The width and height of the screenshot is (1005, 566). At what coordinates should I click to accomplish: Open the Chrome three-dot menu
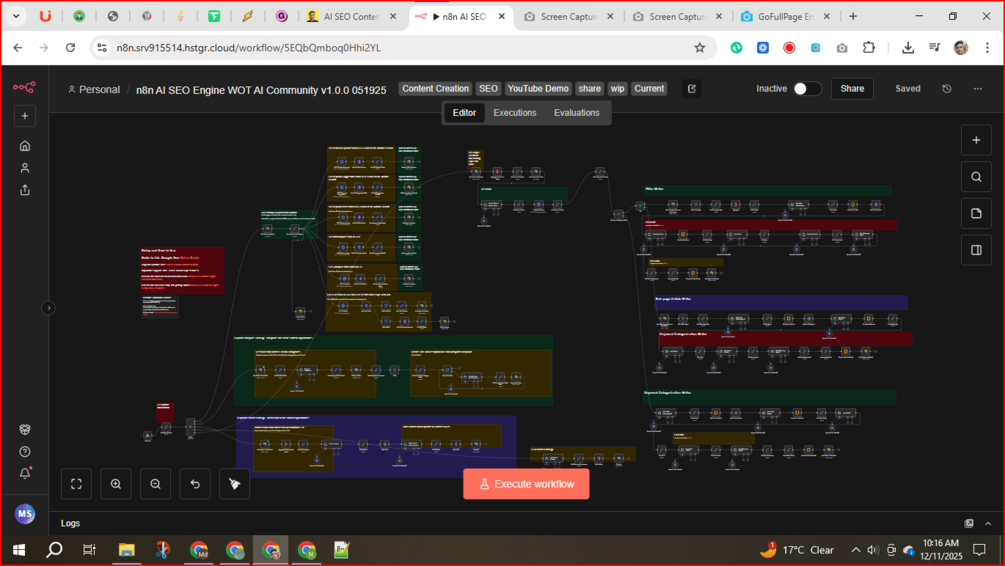pyautogui.click(x=987, y=48)
